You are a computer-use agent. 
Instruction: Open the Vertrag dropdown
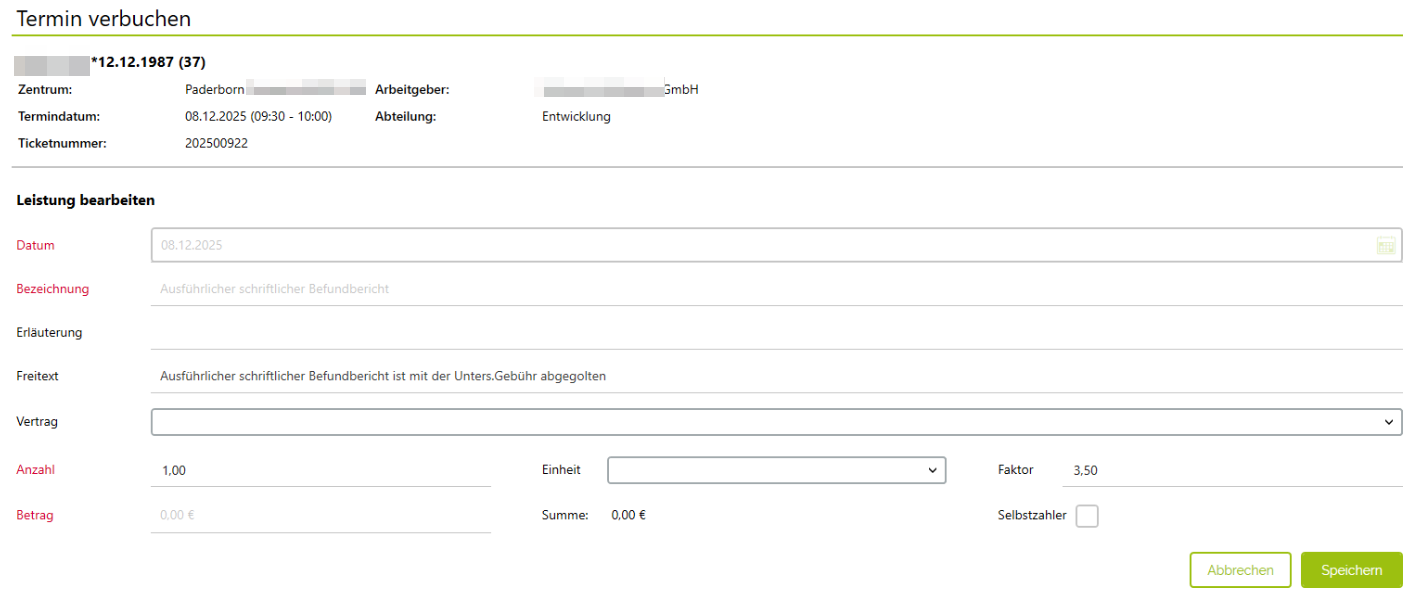[x=776, y=422]
